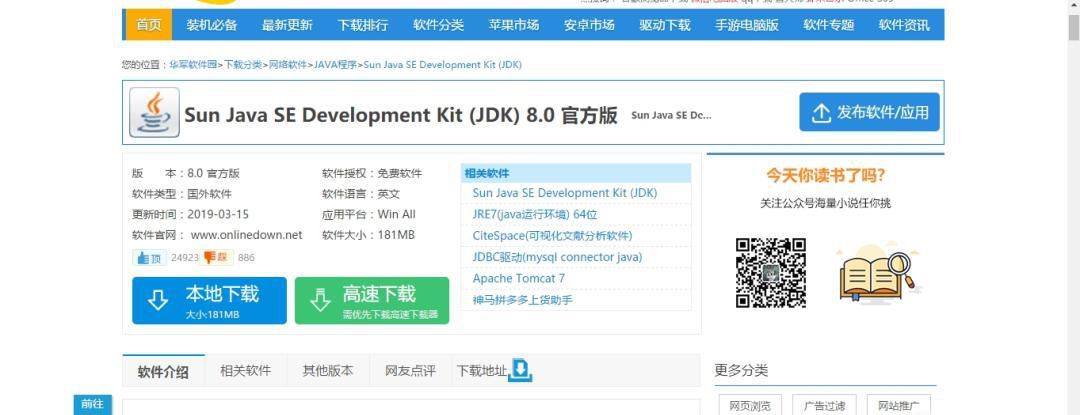Click the blue 本地下载 button
This screenshot has height=415, width=1080.
(x=209, y=300)
